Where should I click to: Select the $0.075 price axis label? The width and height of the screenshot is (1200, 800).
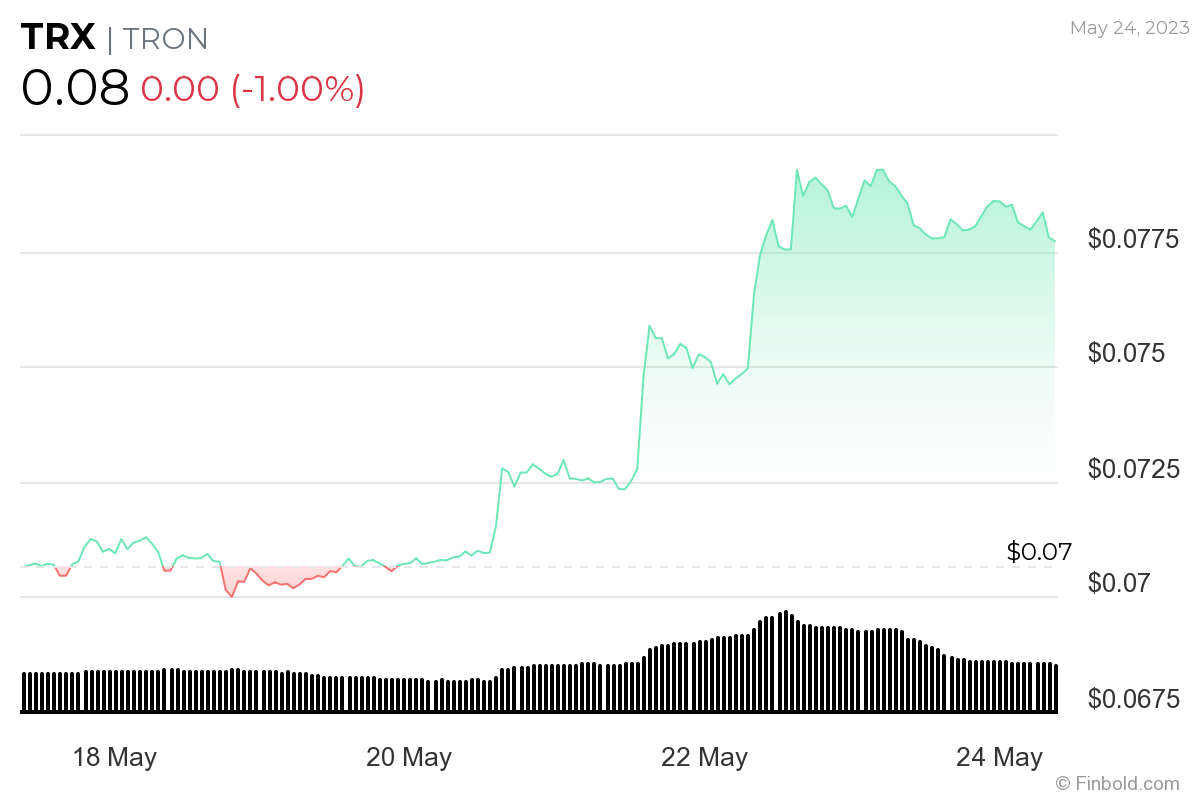point(1127,353)
